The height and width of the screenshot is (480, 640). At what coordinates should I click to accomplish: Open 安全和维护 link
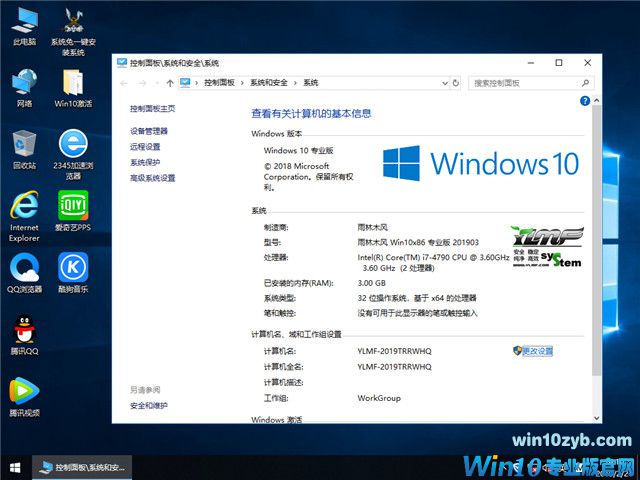click(149, 405)
